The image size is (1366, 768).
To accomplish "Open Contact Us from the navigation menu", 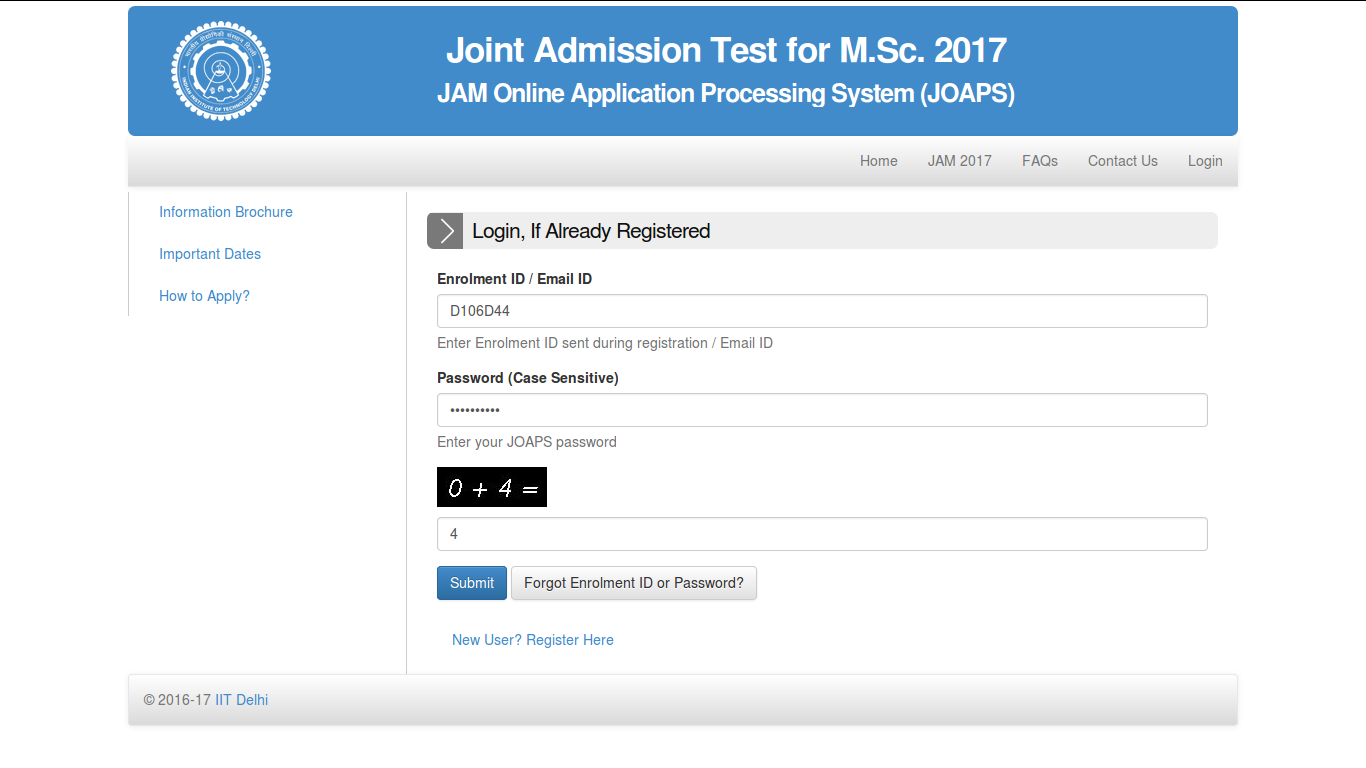I will pos(1122,161).
